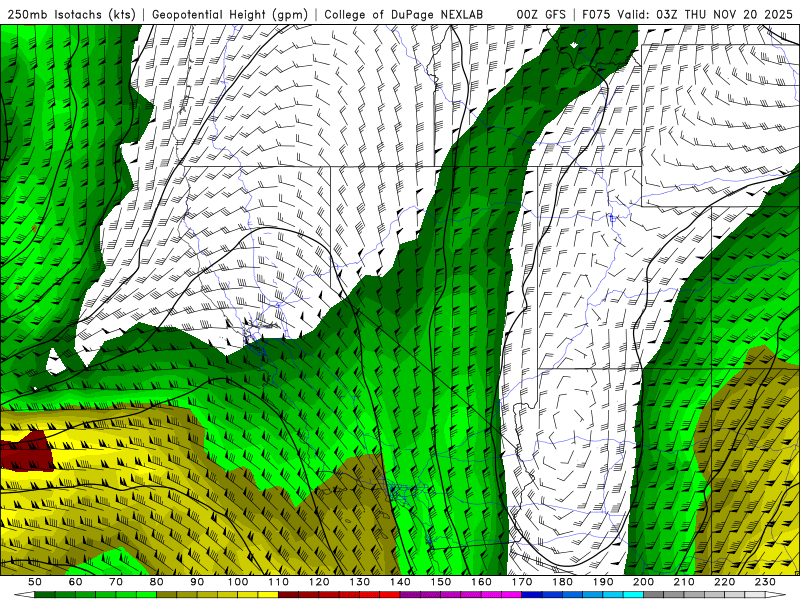Viewport: 800px width, 600px height.
Task: Click the '150' color scale label
Action: coord(441,582)
